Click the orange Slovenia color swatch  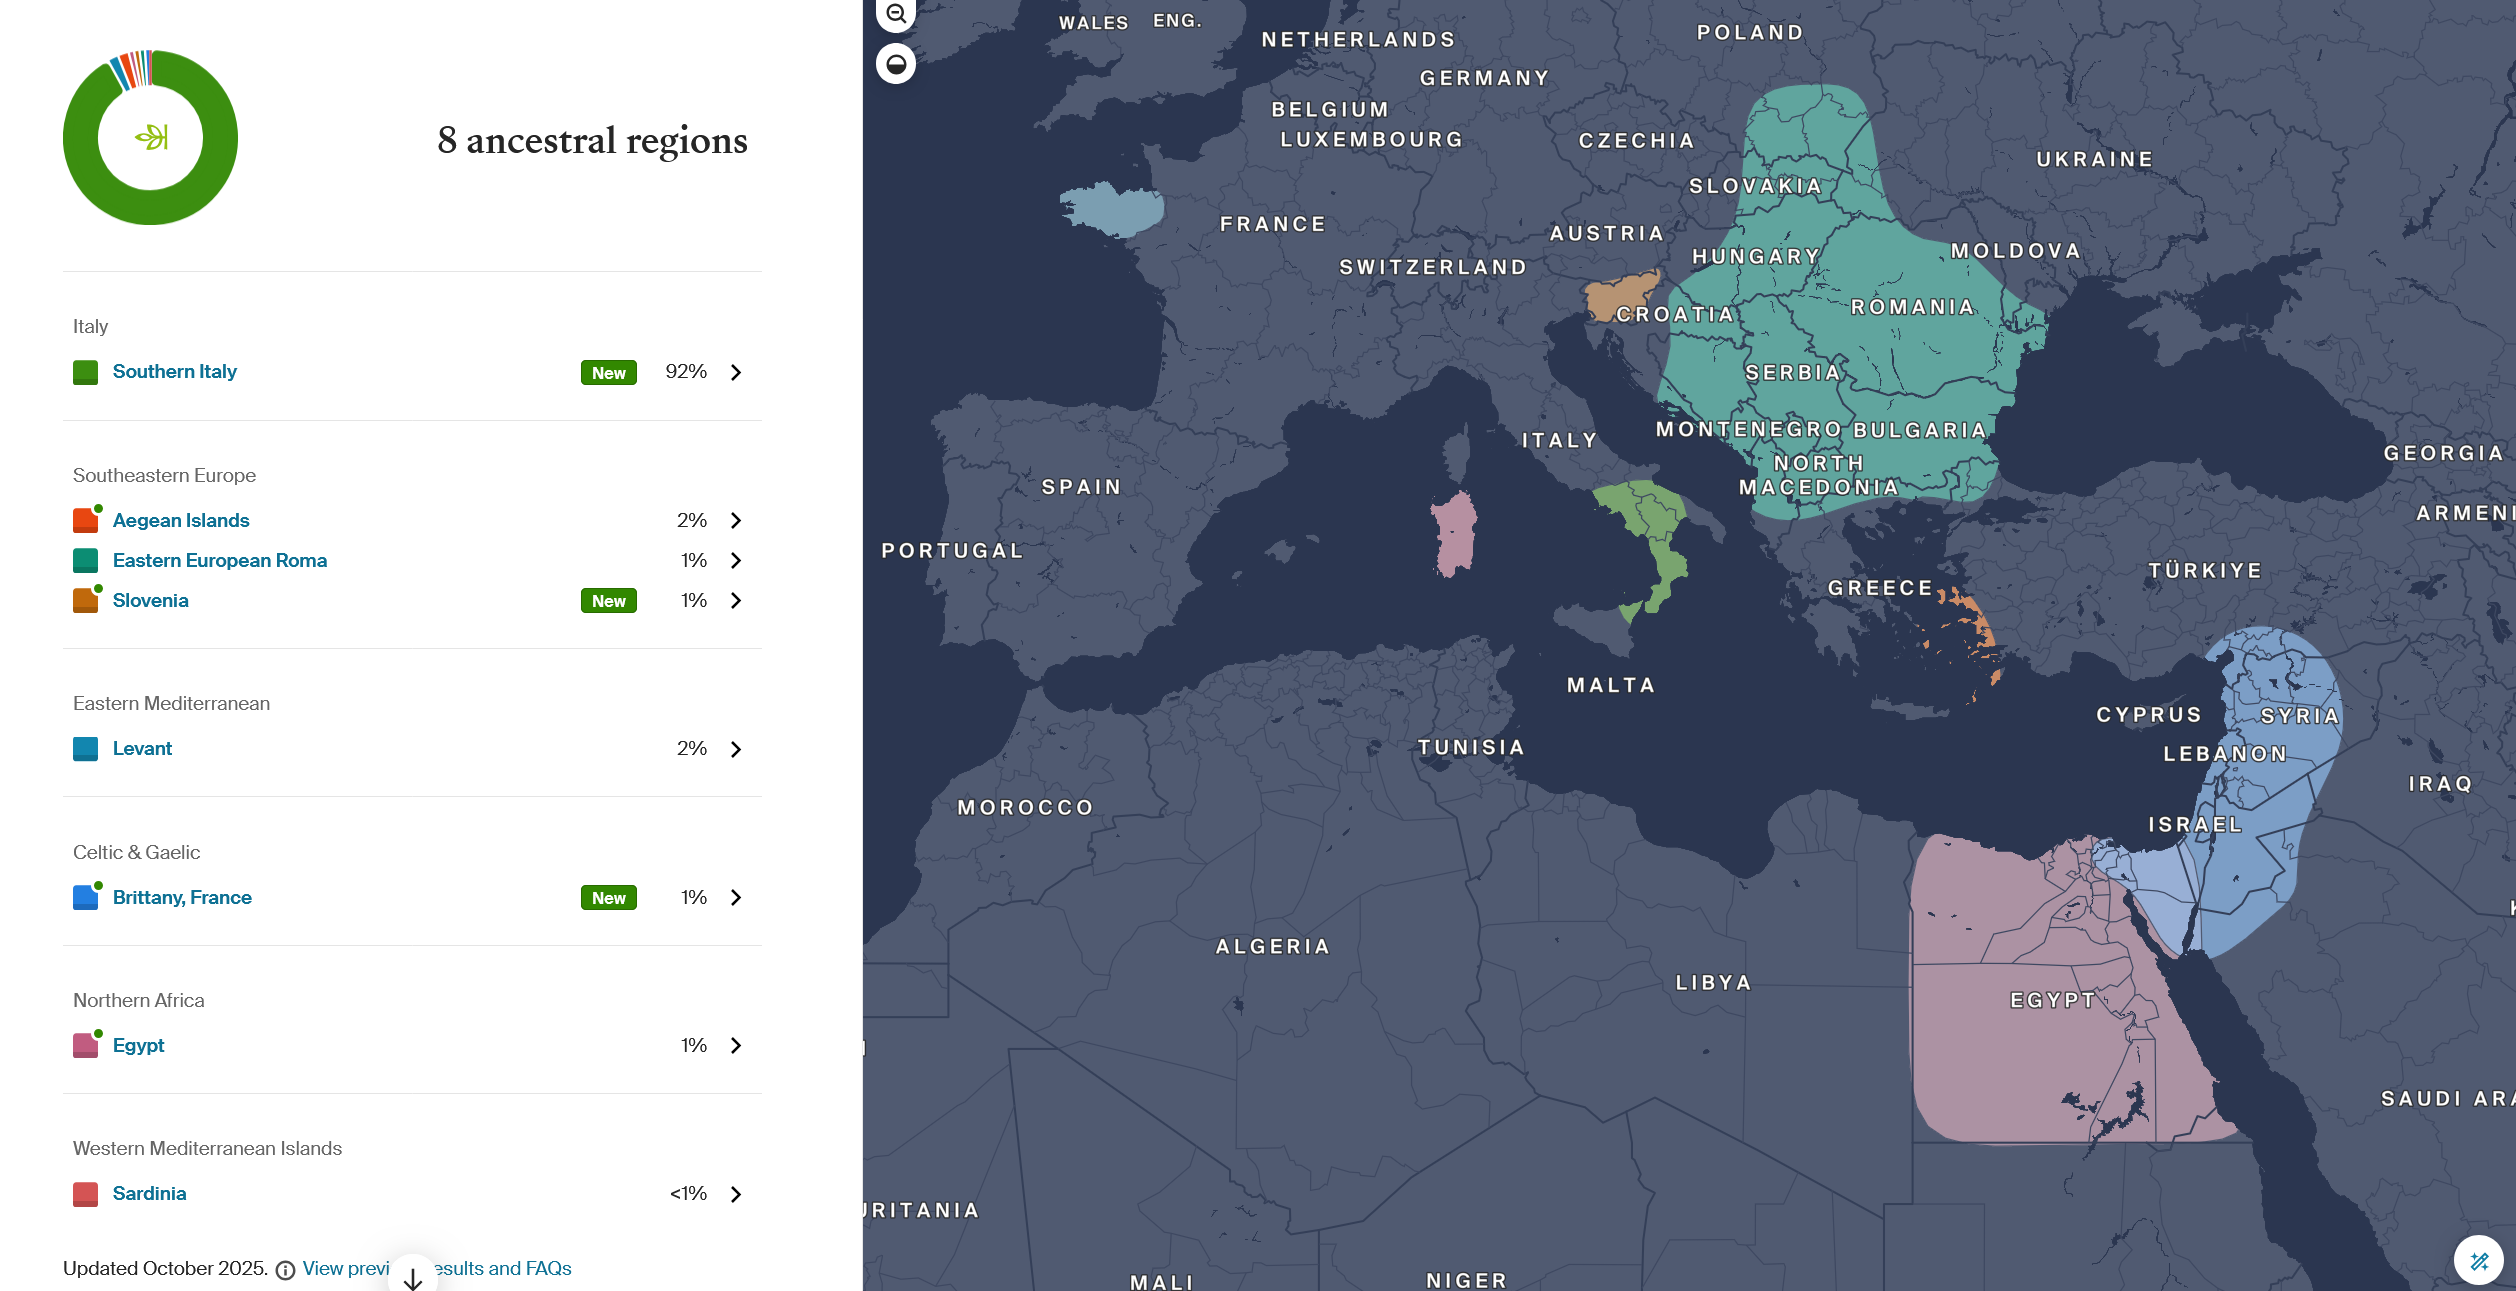tap(85, 600)
